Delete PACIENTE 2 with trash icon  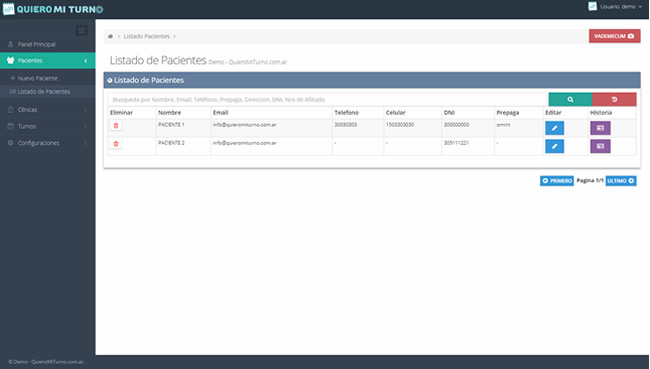[x=116, y=144]
